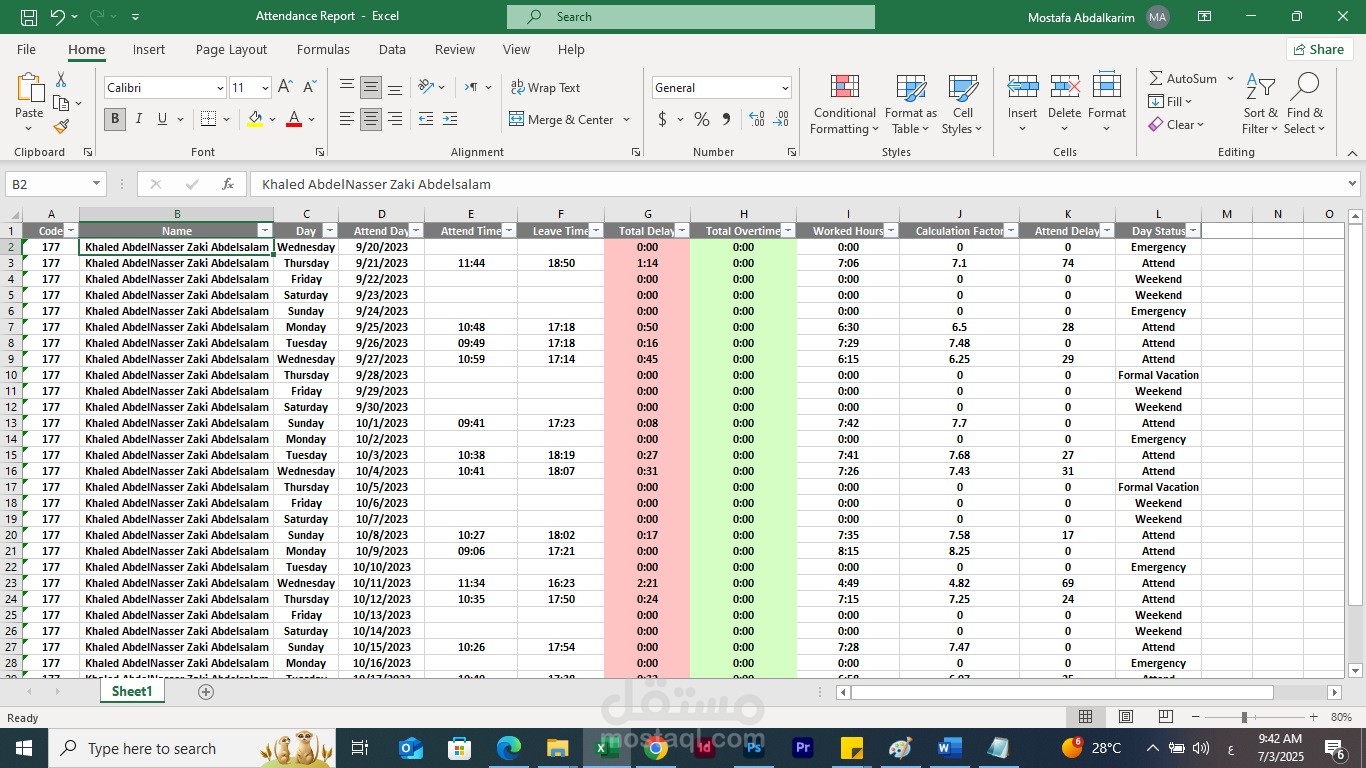Apply the yellow fill color
The image size is (1366, 768).
[x=255, y=119]
